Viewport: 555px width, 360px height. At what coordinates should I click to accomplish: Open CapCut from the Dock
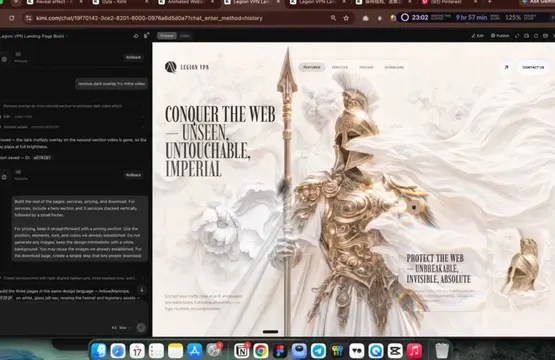pos(395,351)
